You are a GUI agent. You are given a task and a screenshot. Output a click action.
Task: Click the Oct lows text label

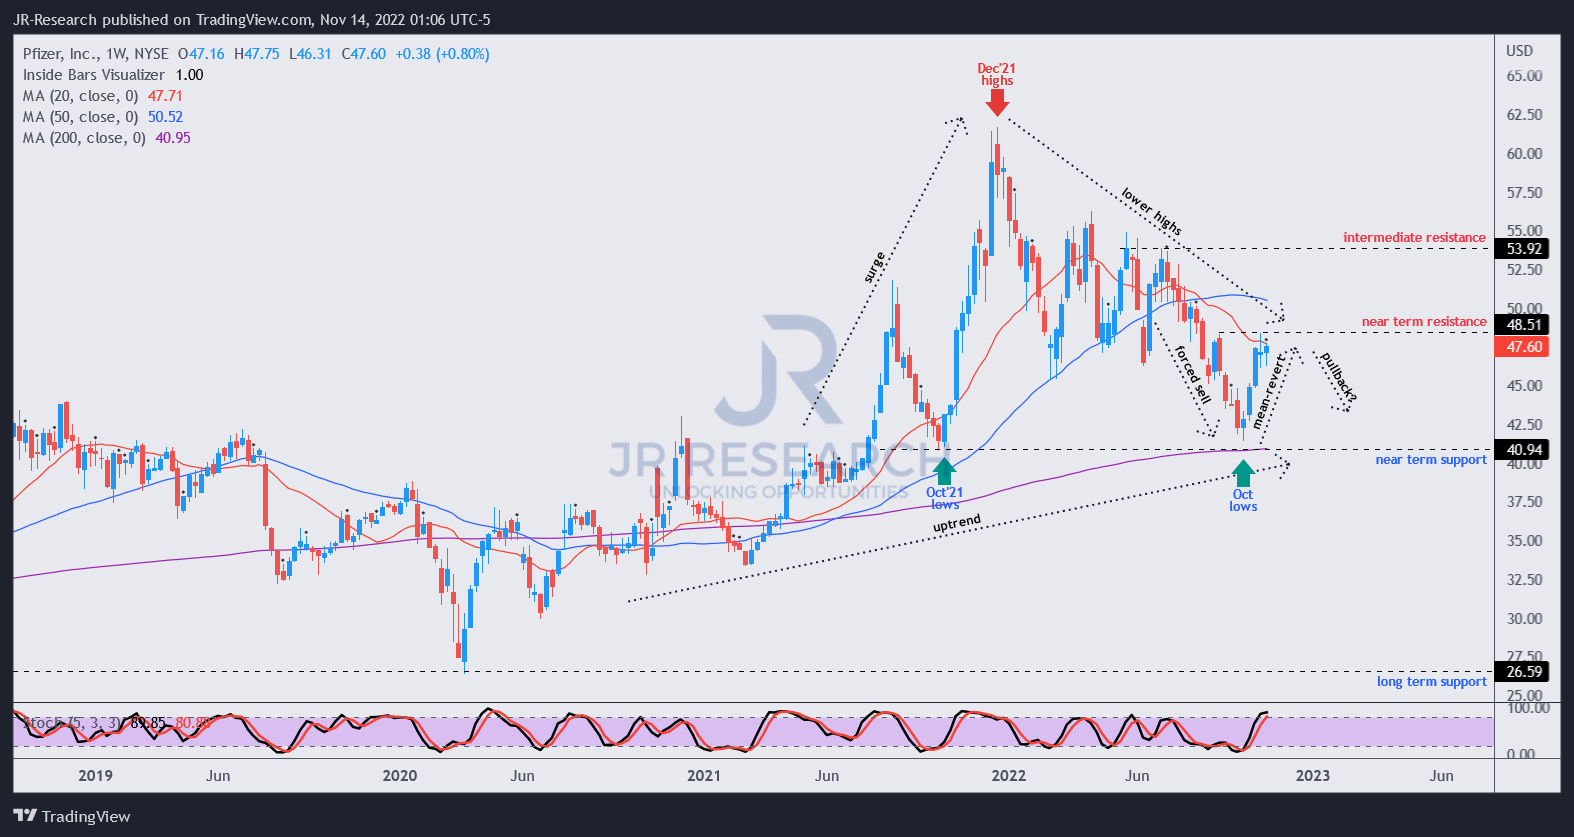pos(1243,500)
